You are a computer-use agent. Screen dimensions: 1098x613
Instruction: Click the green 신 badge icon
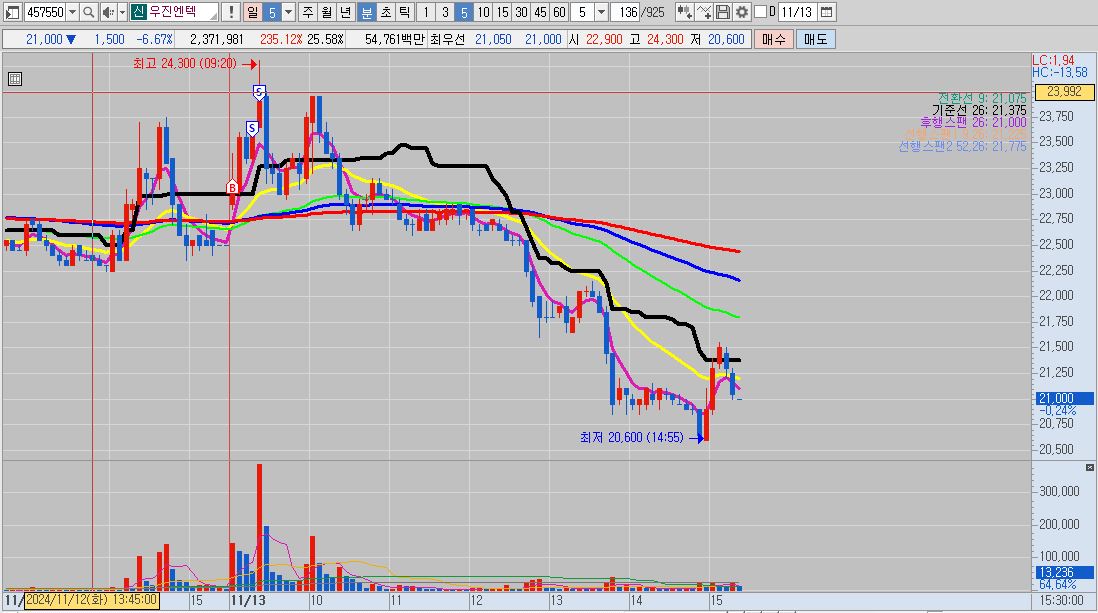138,12
